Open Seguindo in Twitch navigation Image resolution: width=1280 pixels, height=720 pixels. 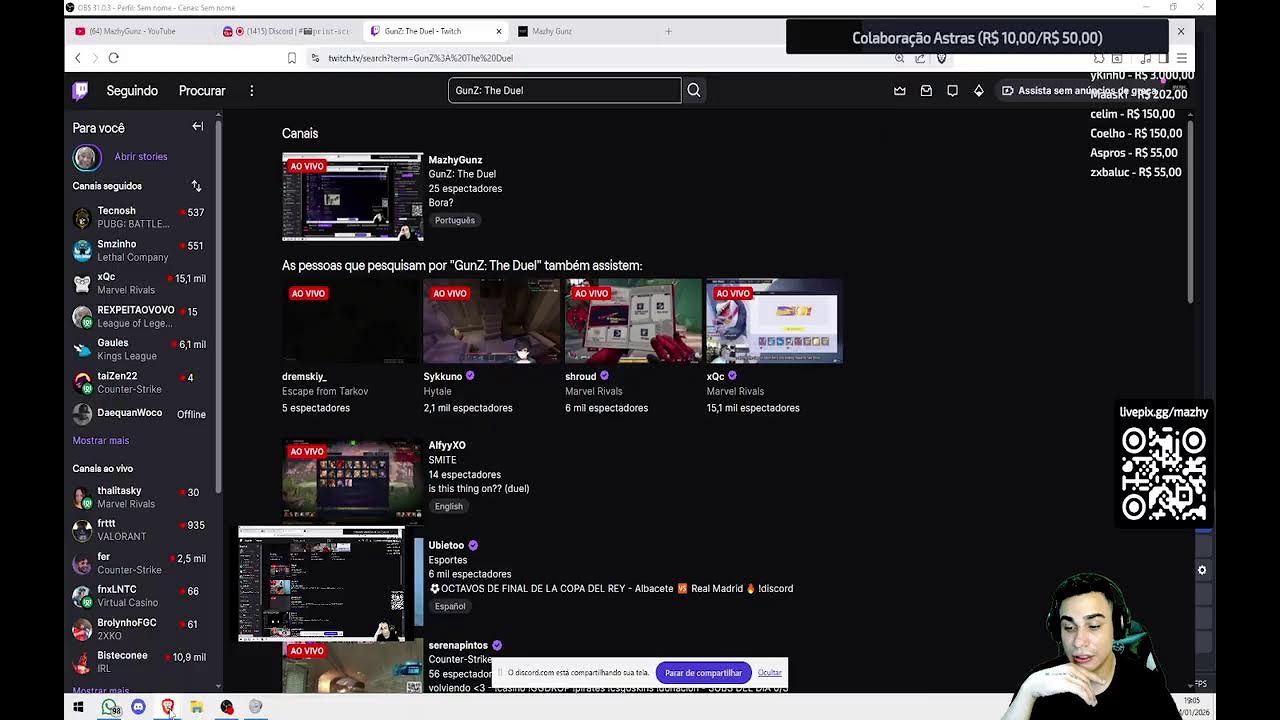point(132,91)
